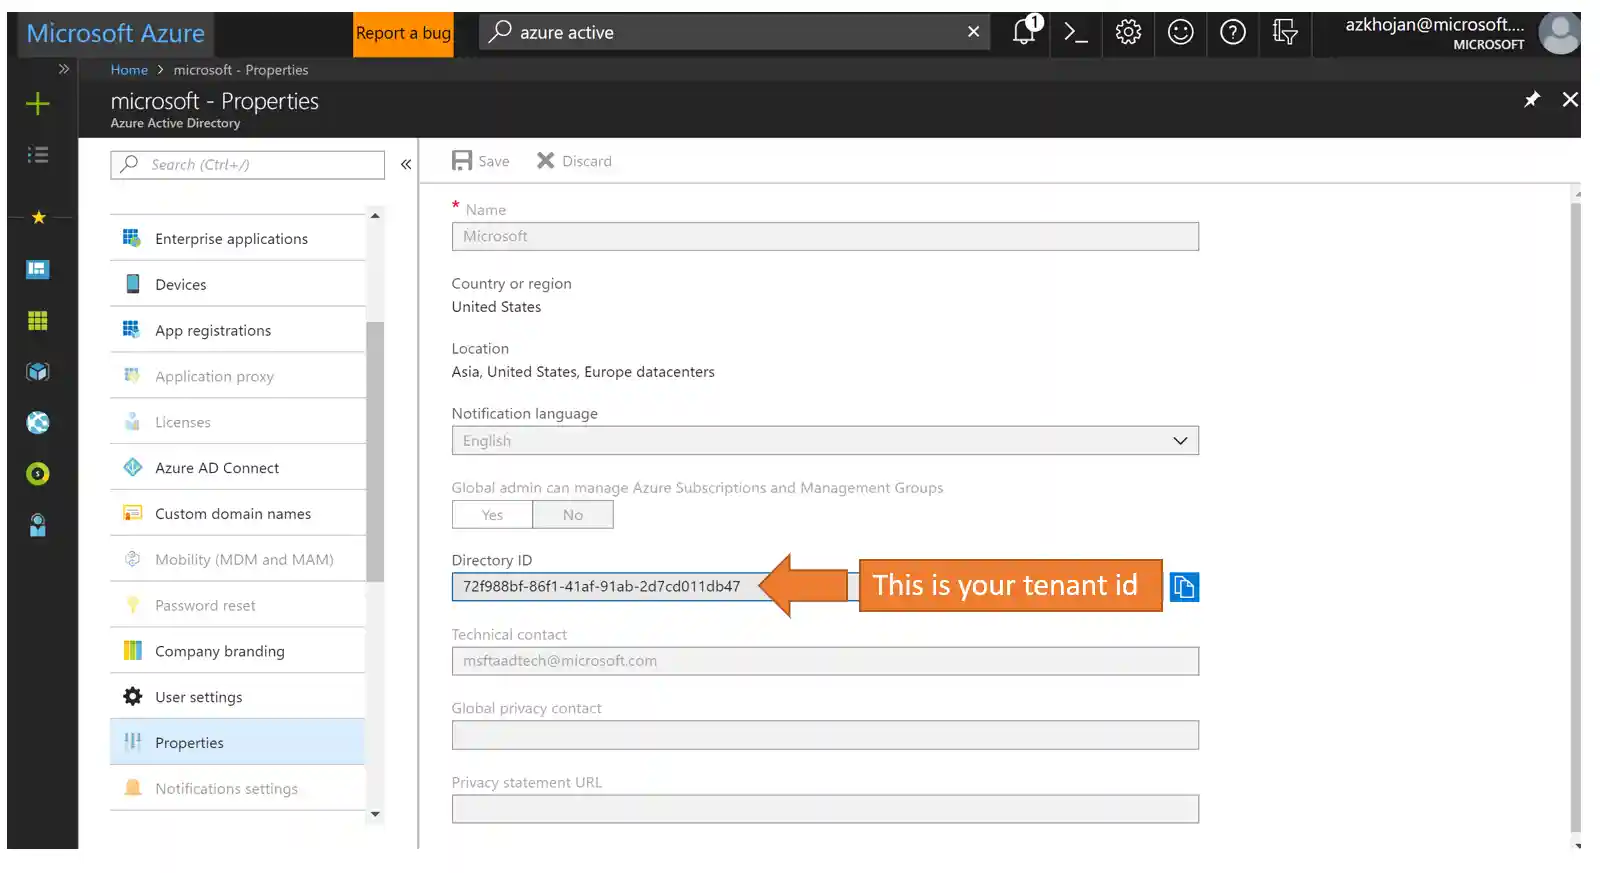
Task: Open Company branding menu item
Action: (x=237, y=652)
